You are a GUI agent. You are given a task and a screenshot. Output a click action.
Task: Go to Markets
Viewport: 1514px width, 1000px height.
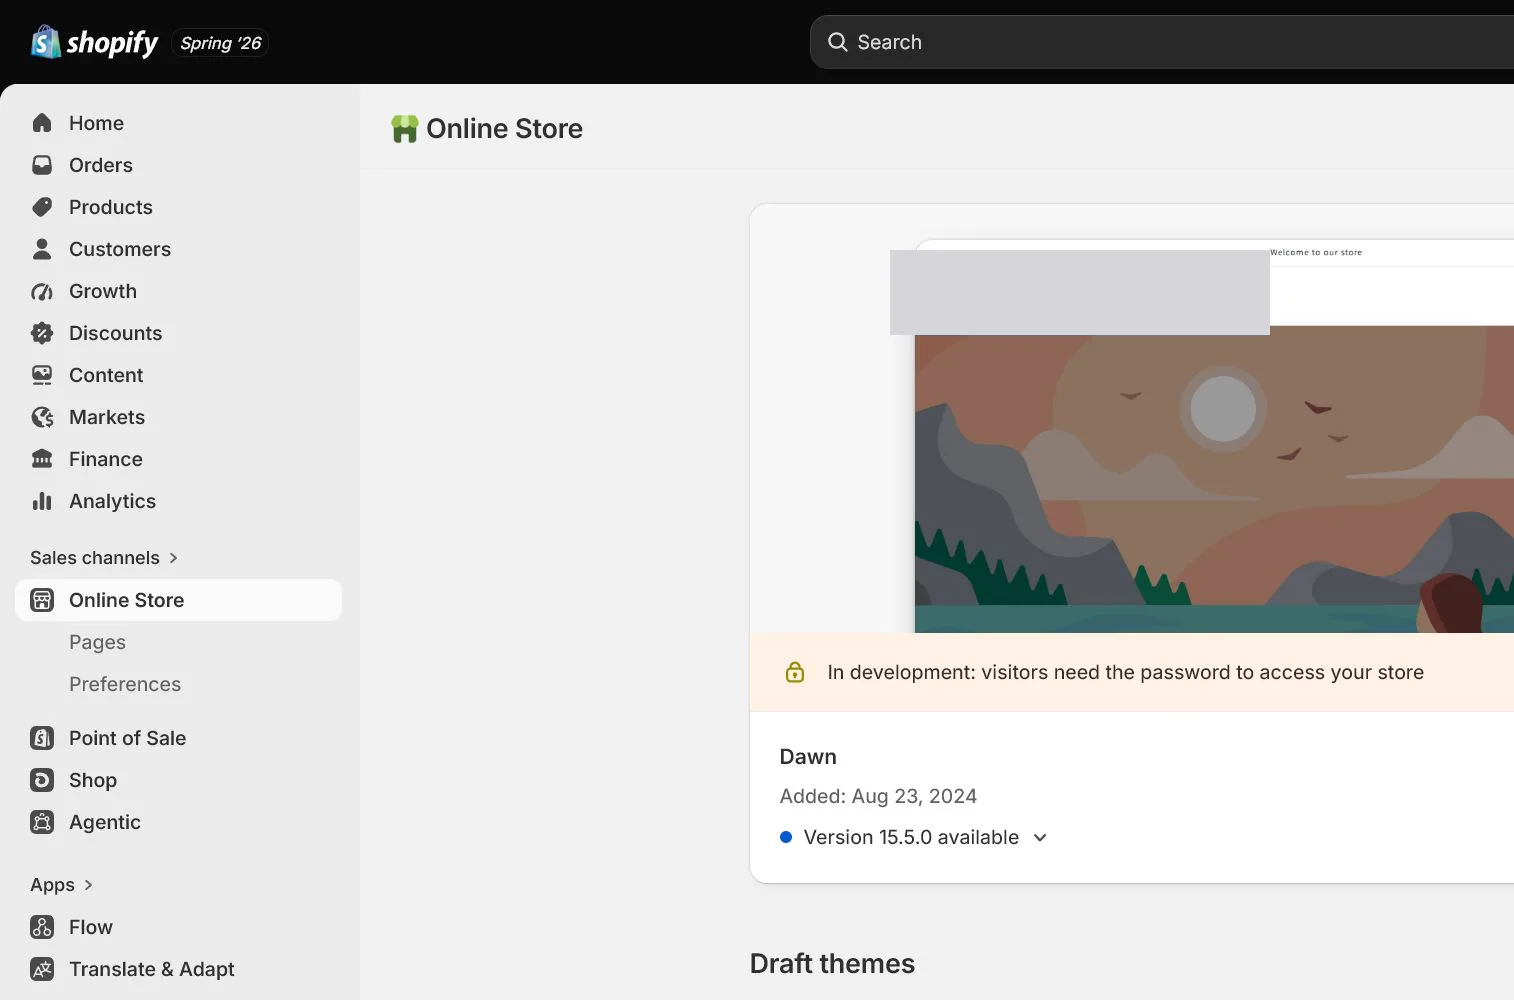pyautogui.click(x=178, y=417)
